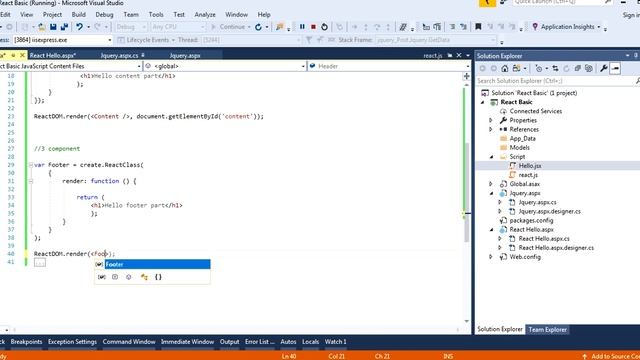The height and width of the screenshot is (360, 640).
Task: Open the Build menu
Action: point(78,15)
